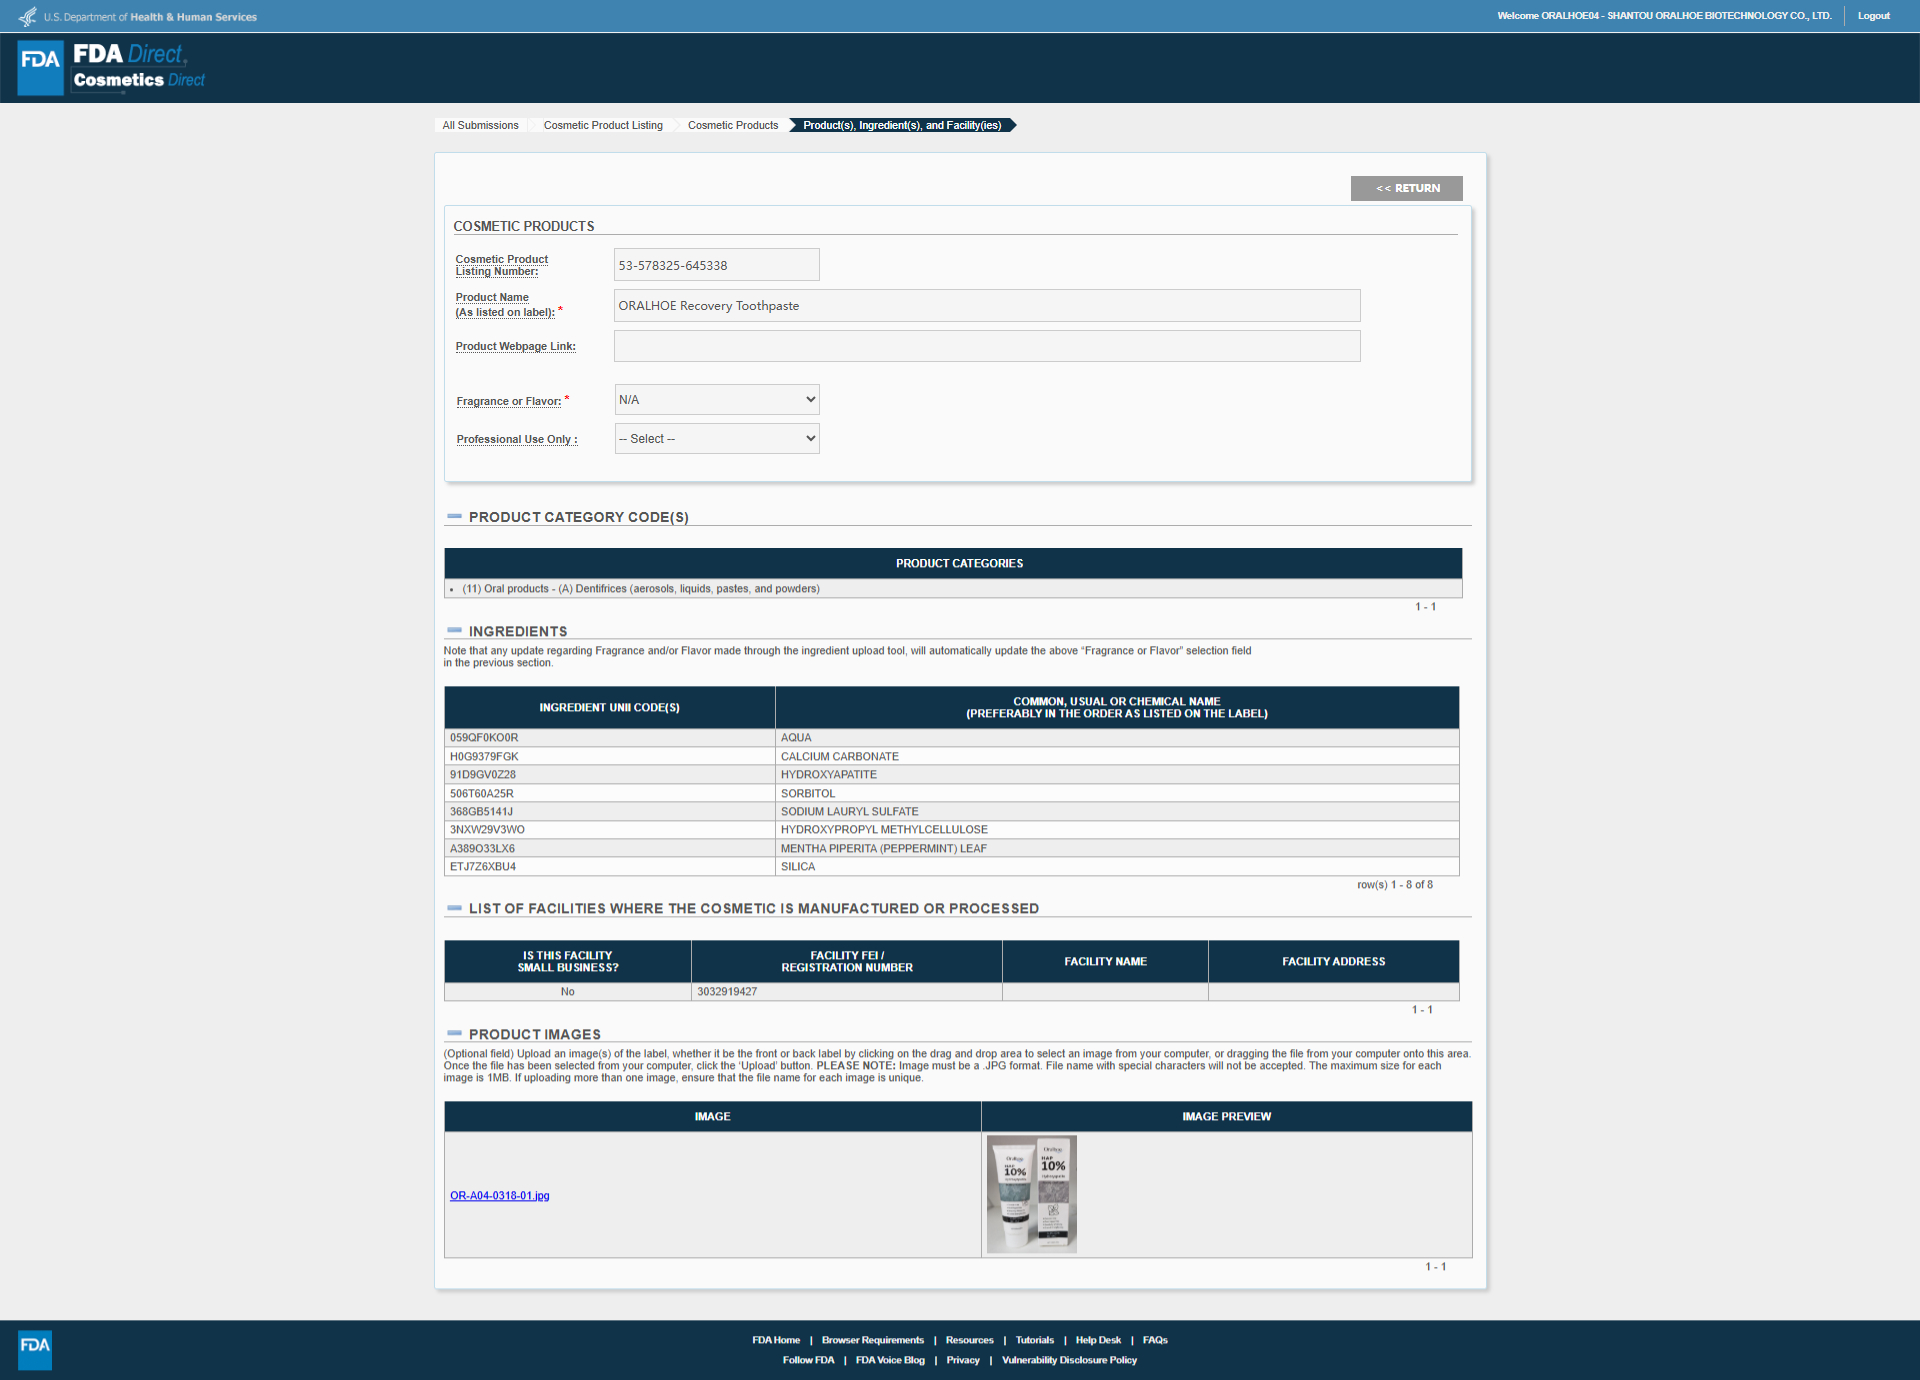Log out using the Logout link
The height and width of the screenshot is (1380, 1920).
coord(1874,16)
